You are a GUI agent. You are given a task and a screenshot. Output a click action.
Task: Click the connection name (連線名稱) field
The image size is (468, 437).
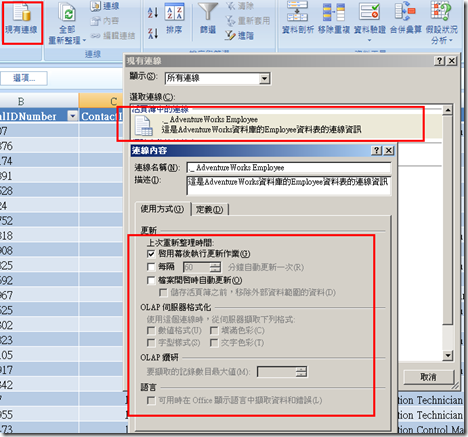pos(289,168)
